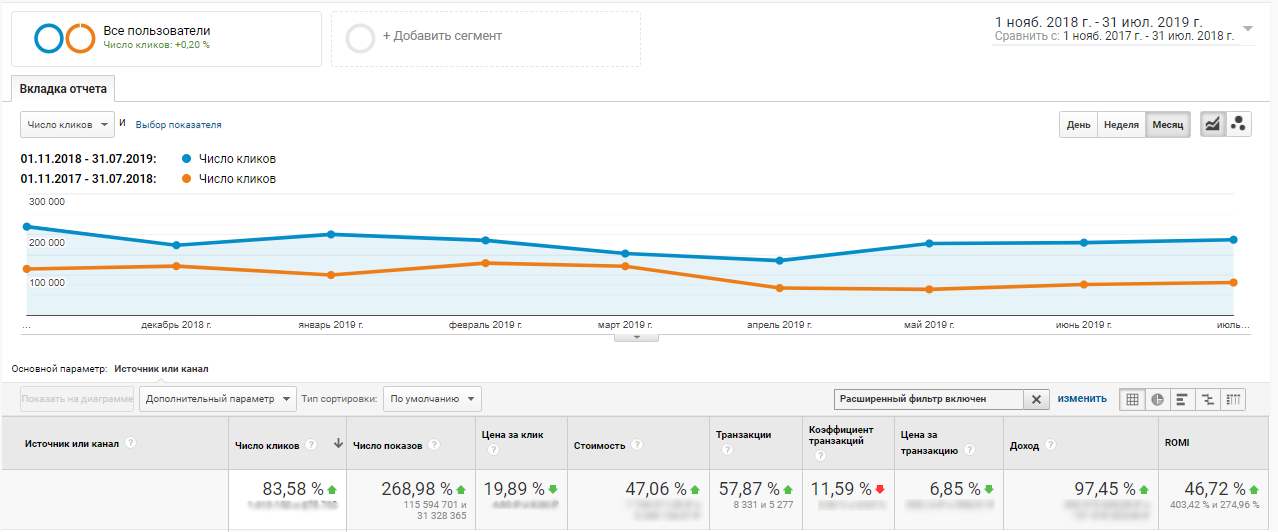Set chart interval to День

(x=1078, y=125)
